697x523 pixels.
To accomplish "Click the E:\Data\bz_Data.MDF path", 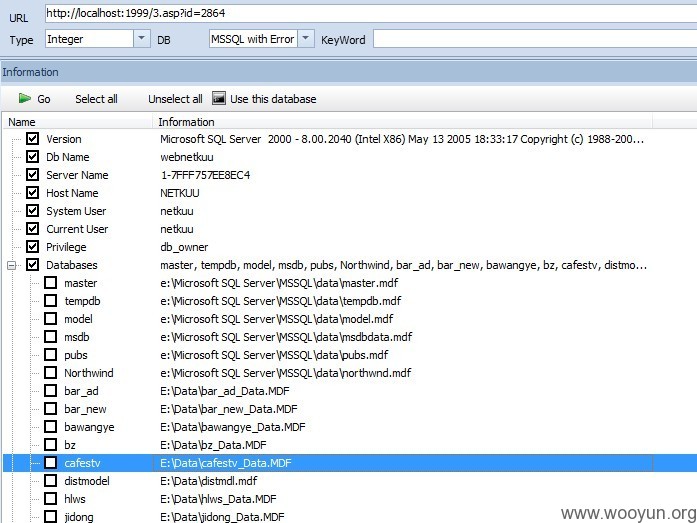I will 213,445.
